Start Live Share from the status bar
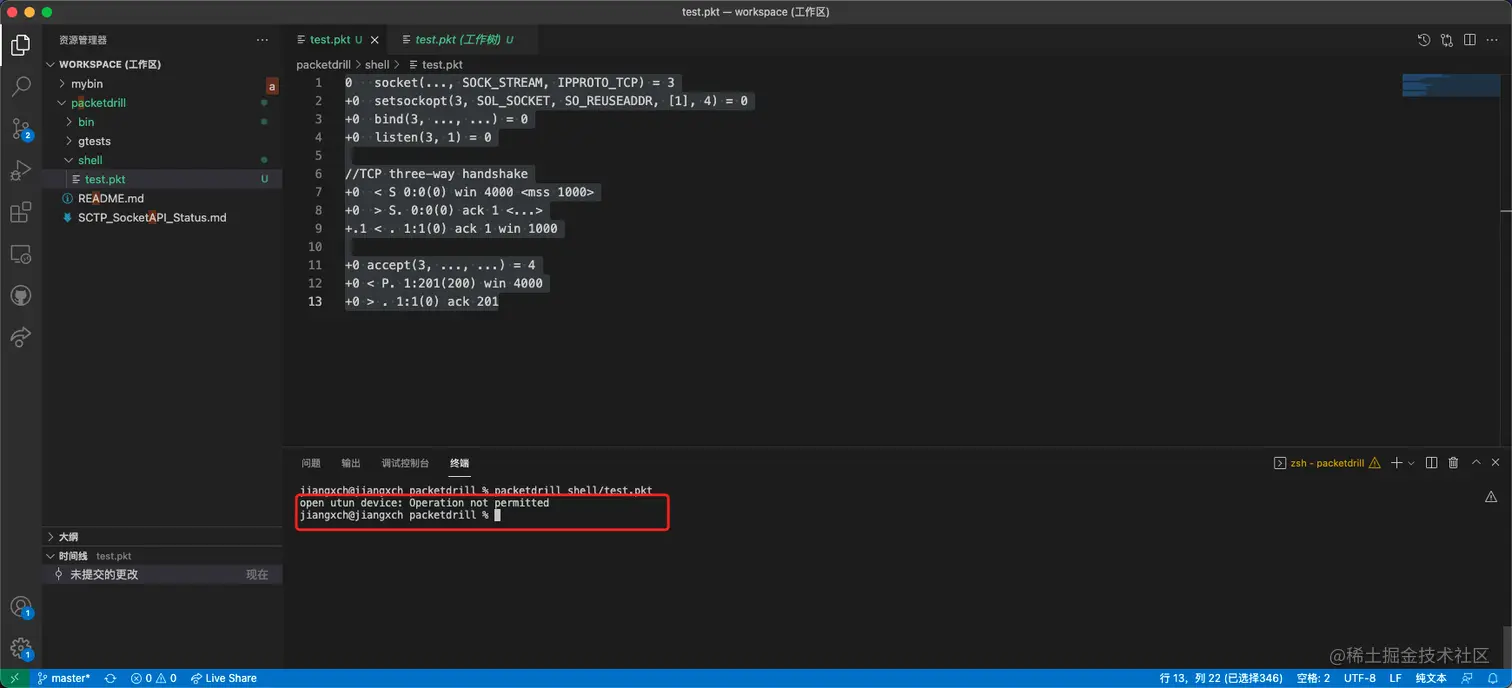The image size is (1512, 688). [x=223, y=678]
